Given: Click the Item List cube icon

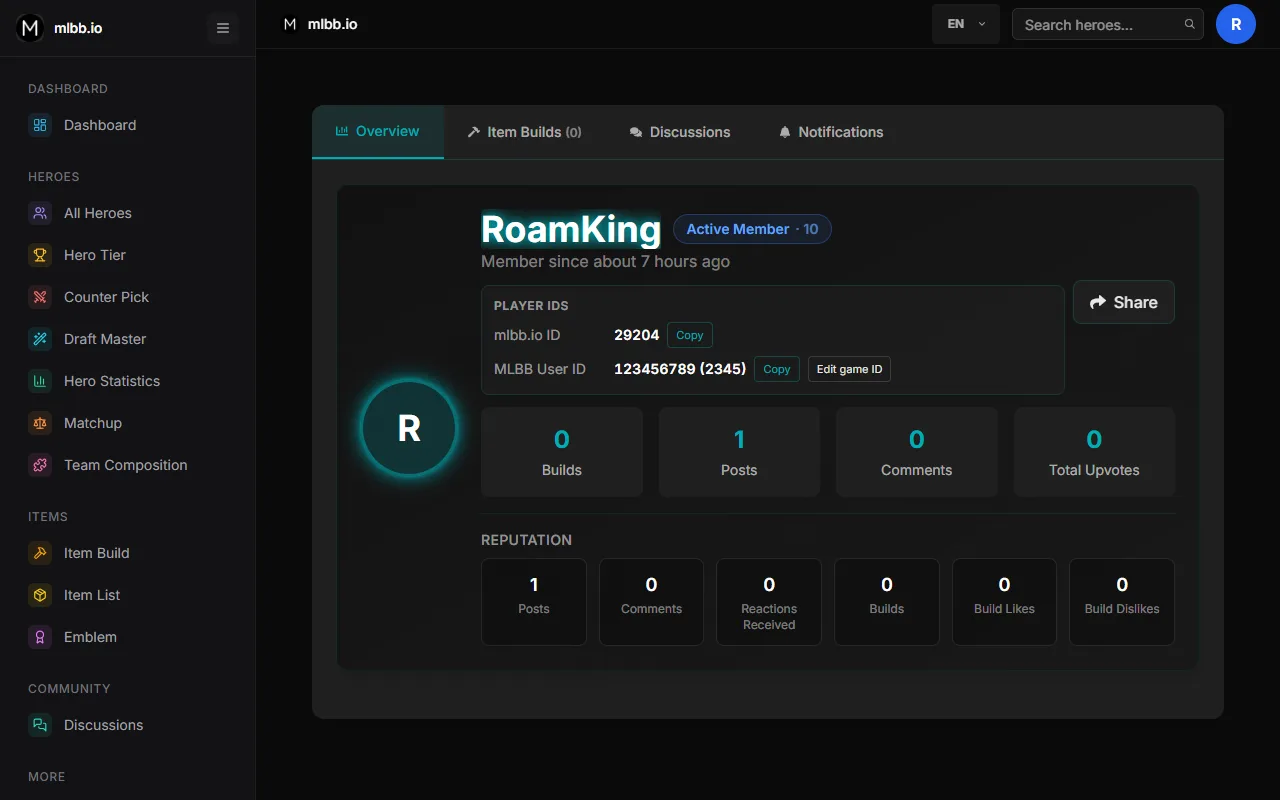Looking at the screenshot, I should click(x=40, y=595).
